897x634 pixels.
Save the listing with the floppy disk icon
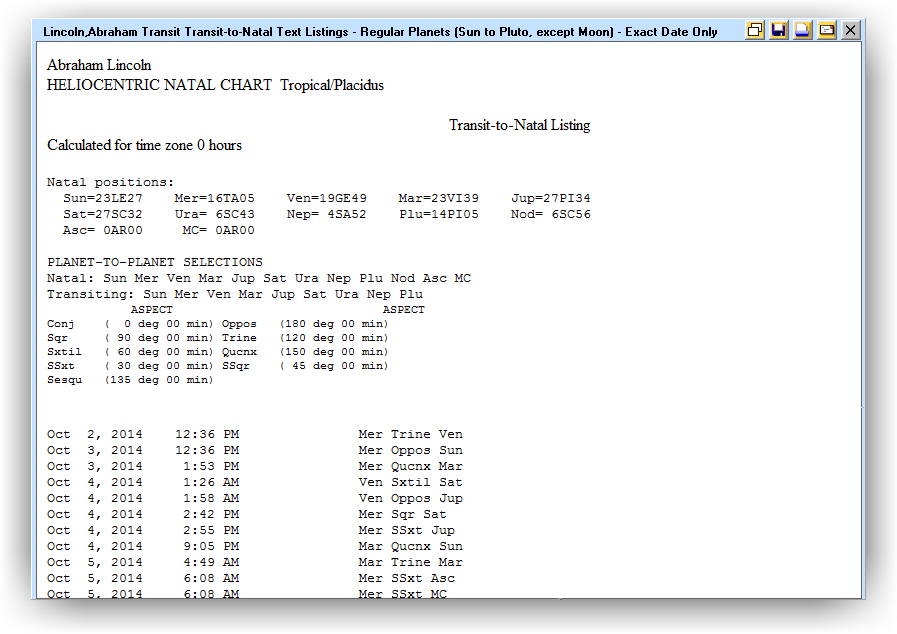[780, 31]
